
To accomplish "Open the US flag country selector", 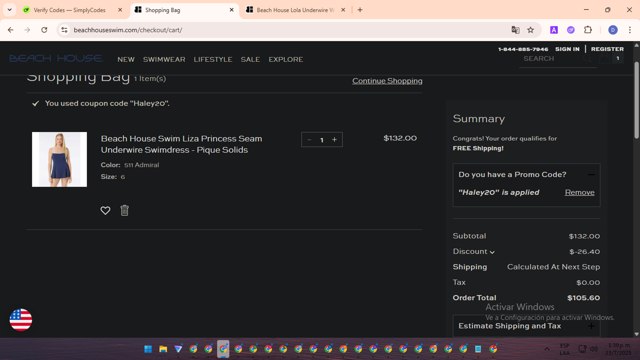I will (21, 320).
